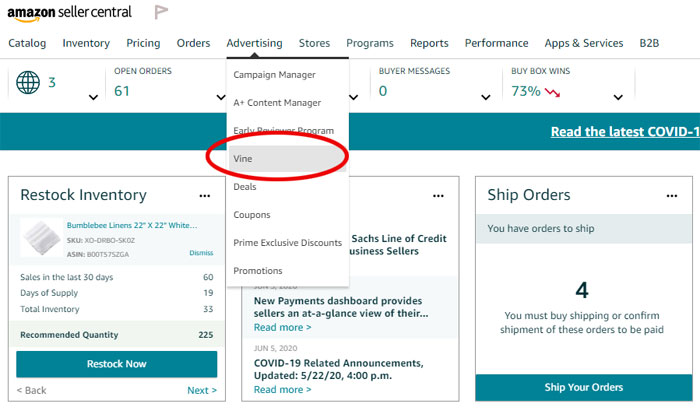Expand the Buyer Messages dropdown chevron
Image resolution: width=700 pixels, height=414 pixels.
click(486, 97)
